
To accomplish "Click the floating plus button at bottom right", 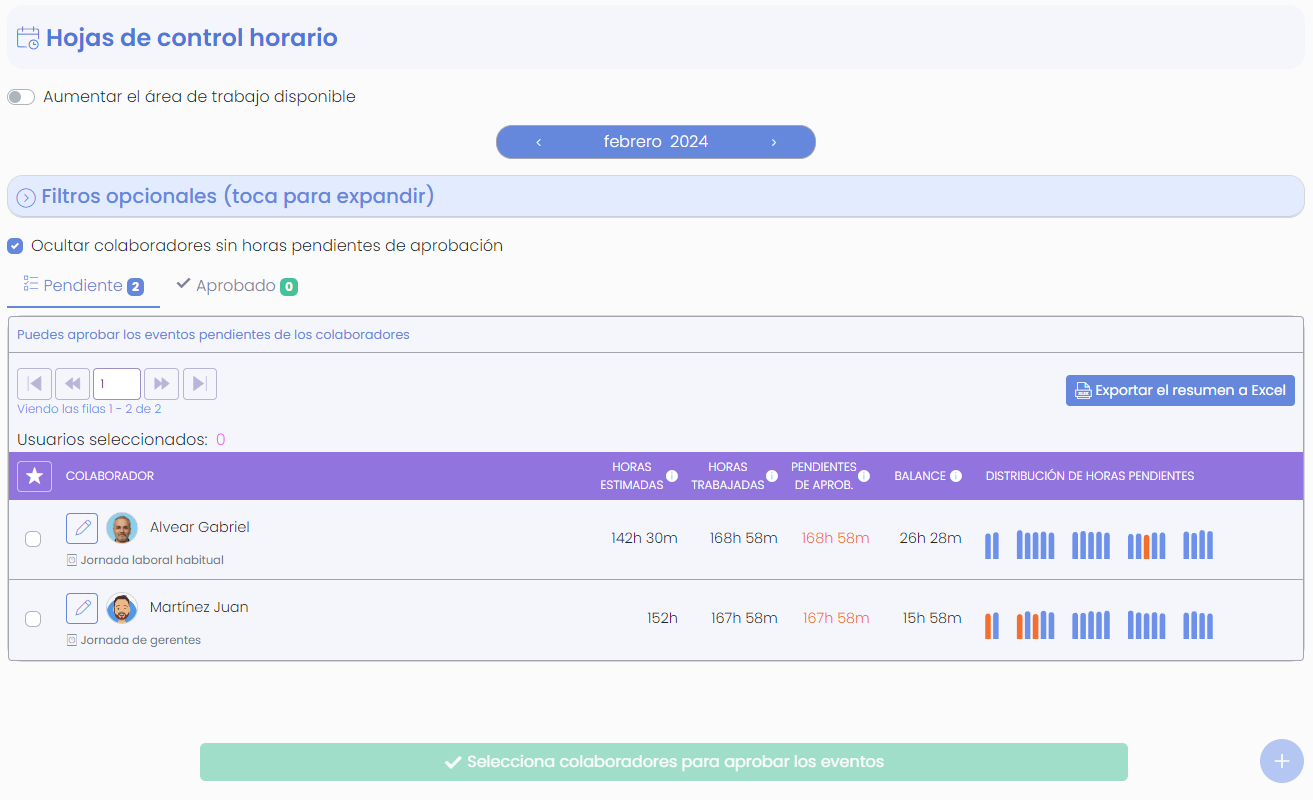I will (1282, 761).
